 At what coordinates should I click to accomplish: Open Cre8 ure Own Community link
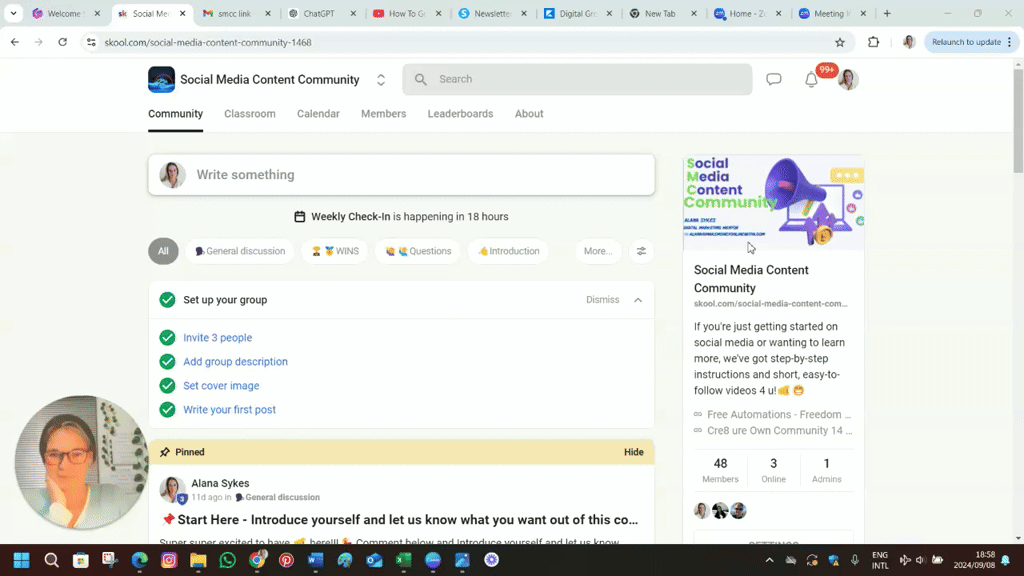[x=779, y=430]
